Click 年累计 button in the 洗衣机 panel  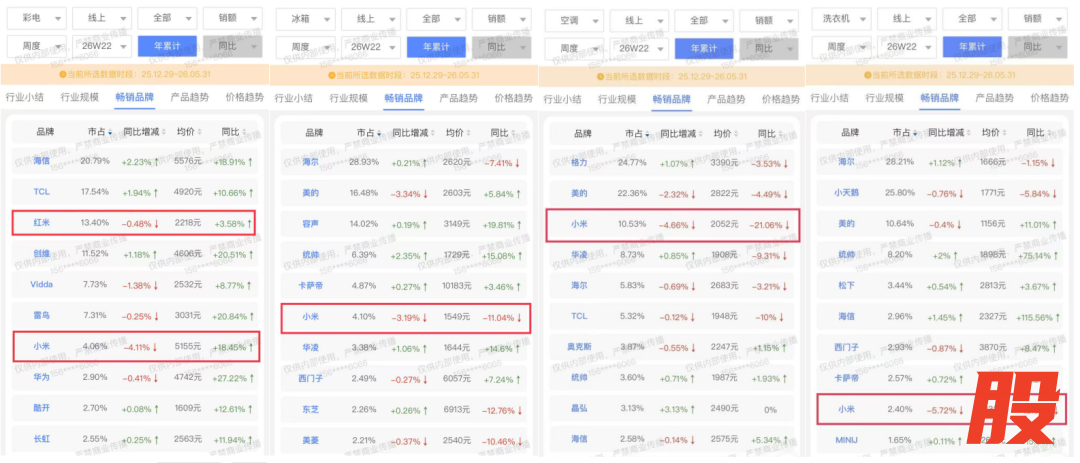pos(972,47)
